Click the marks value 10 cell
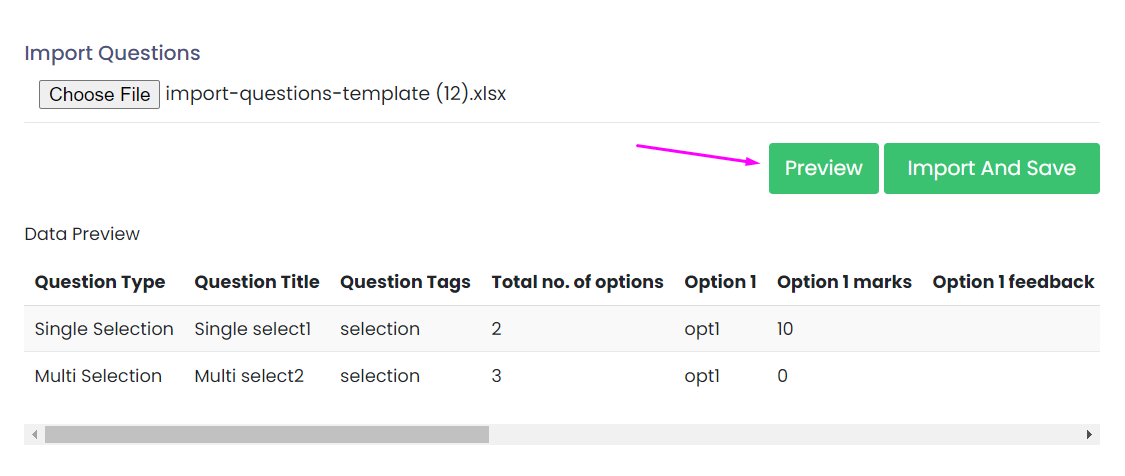This screenshot has width=1125, height=476. [x=785, y=329]
